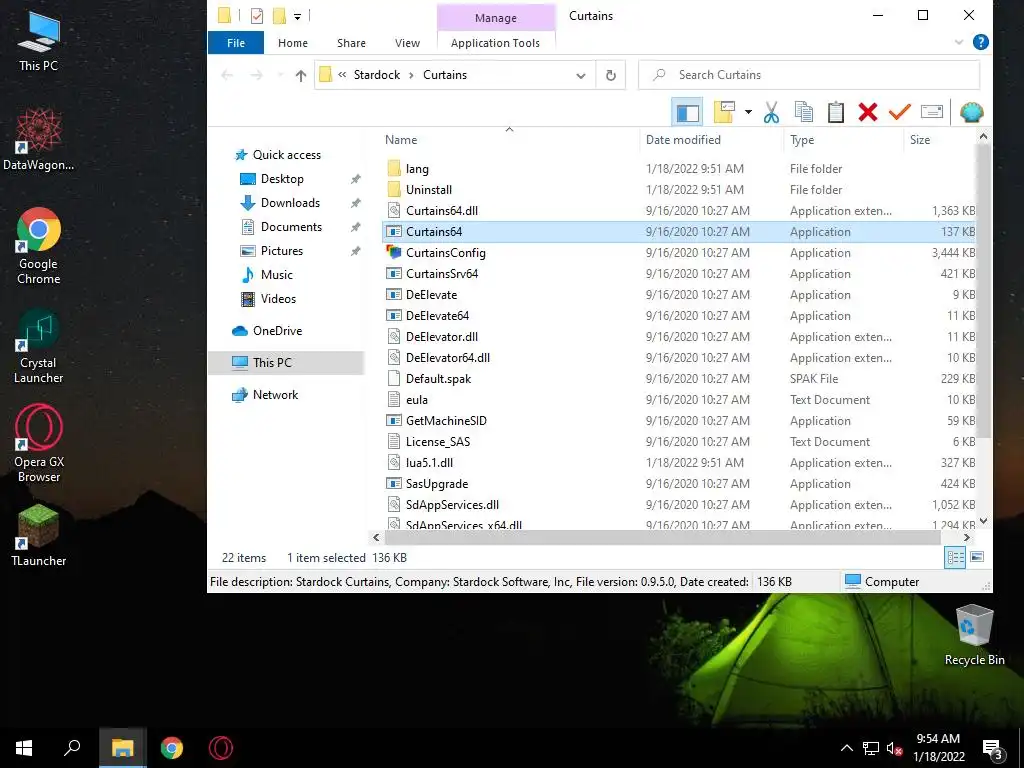This screenshot has height=768, width=1024.
Task: Paste using the clipboard toolbar icon
Action: pos(836,112)
